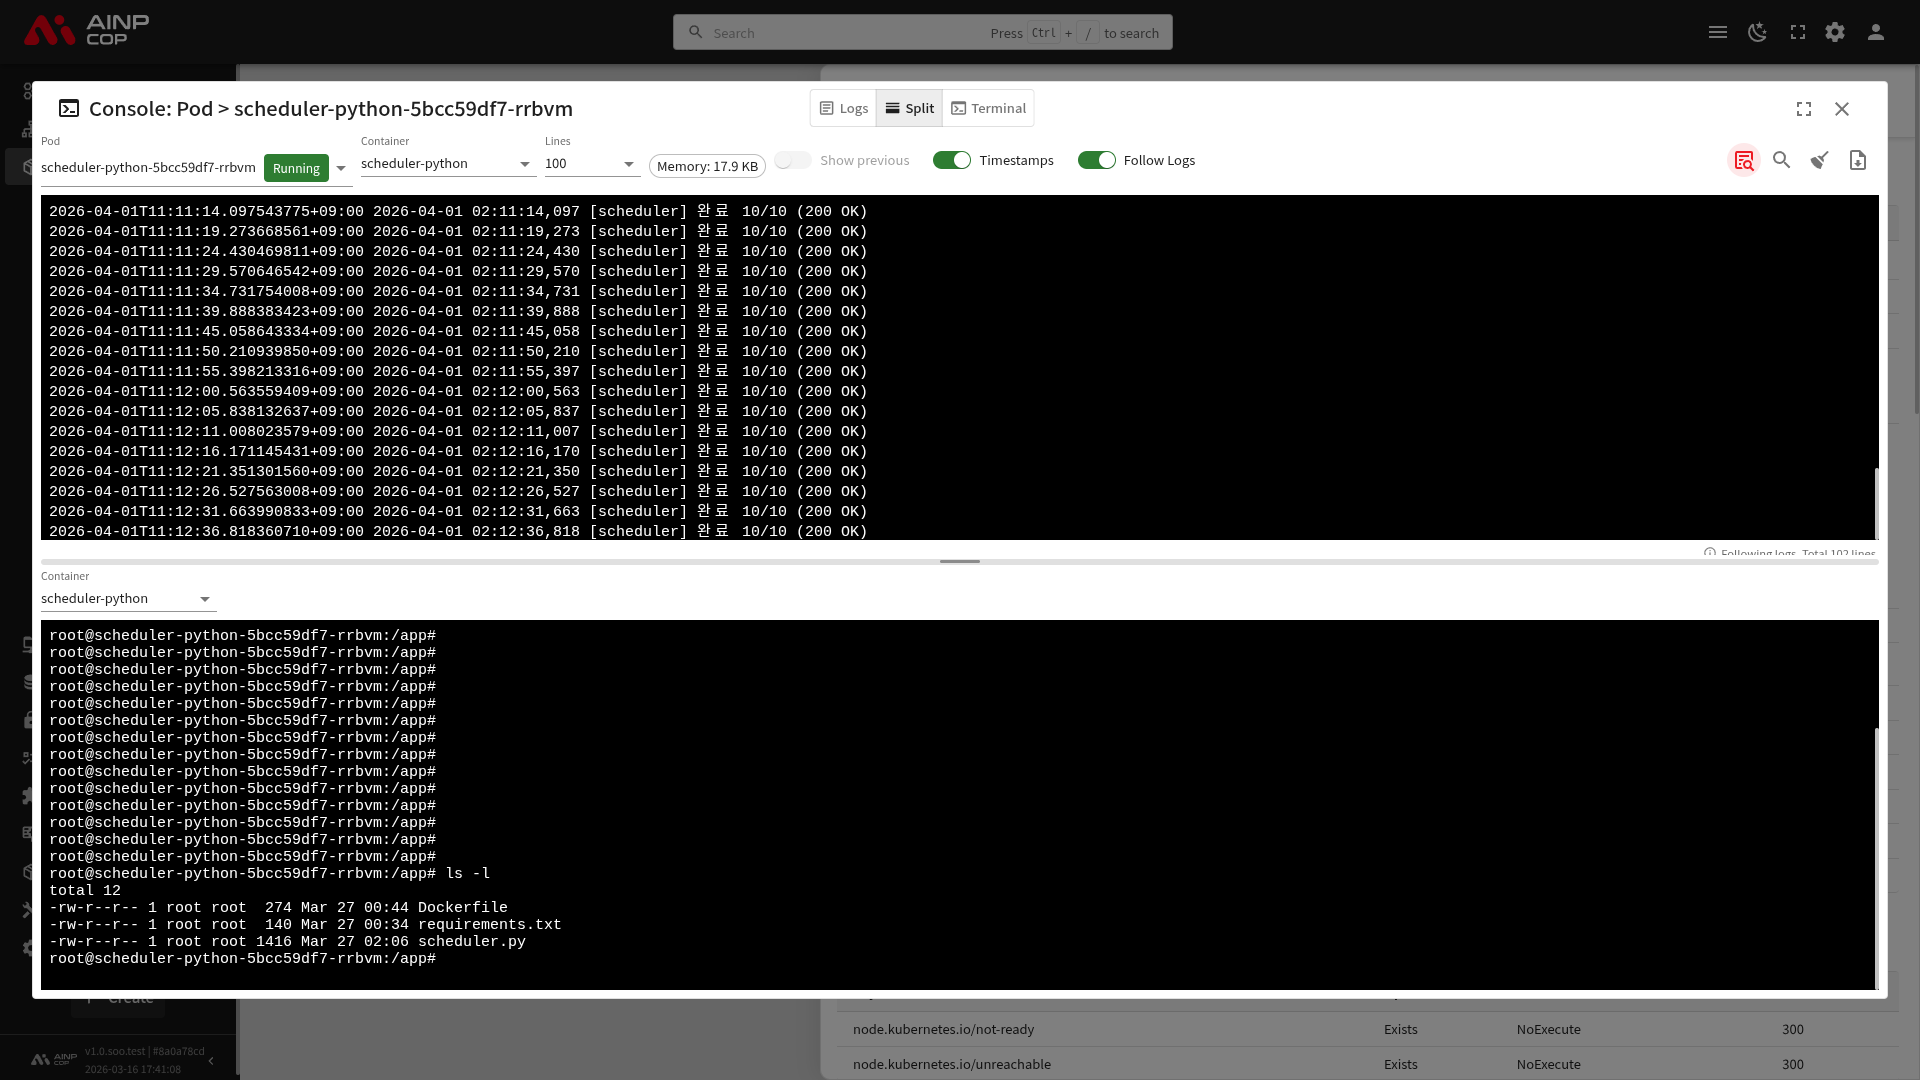1920x1080 pixels.
Task: Switch to the Logs tab
Action: 843,109
